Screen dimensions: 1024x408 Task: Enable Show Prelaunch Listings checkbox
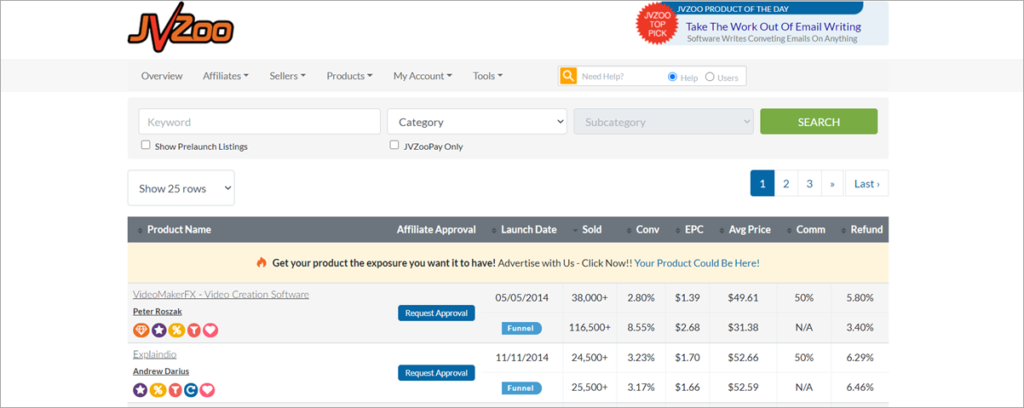pyautogui.click(x=146, y=146)
